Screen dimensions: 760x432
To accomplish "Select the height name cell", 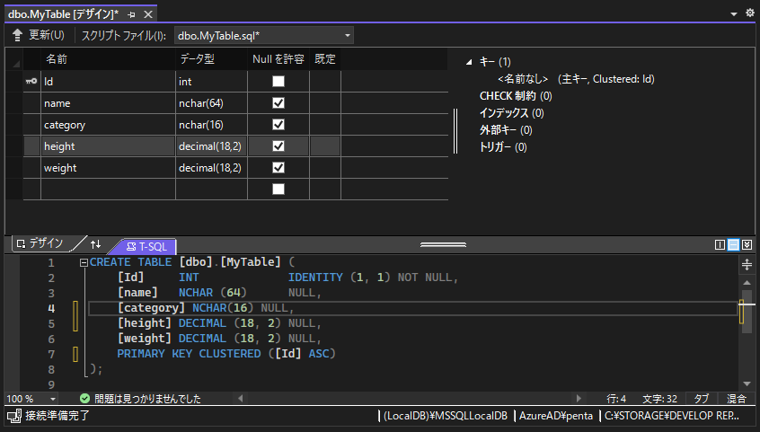I will click(x=108, y=146).
